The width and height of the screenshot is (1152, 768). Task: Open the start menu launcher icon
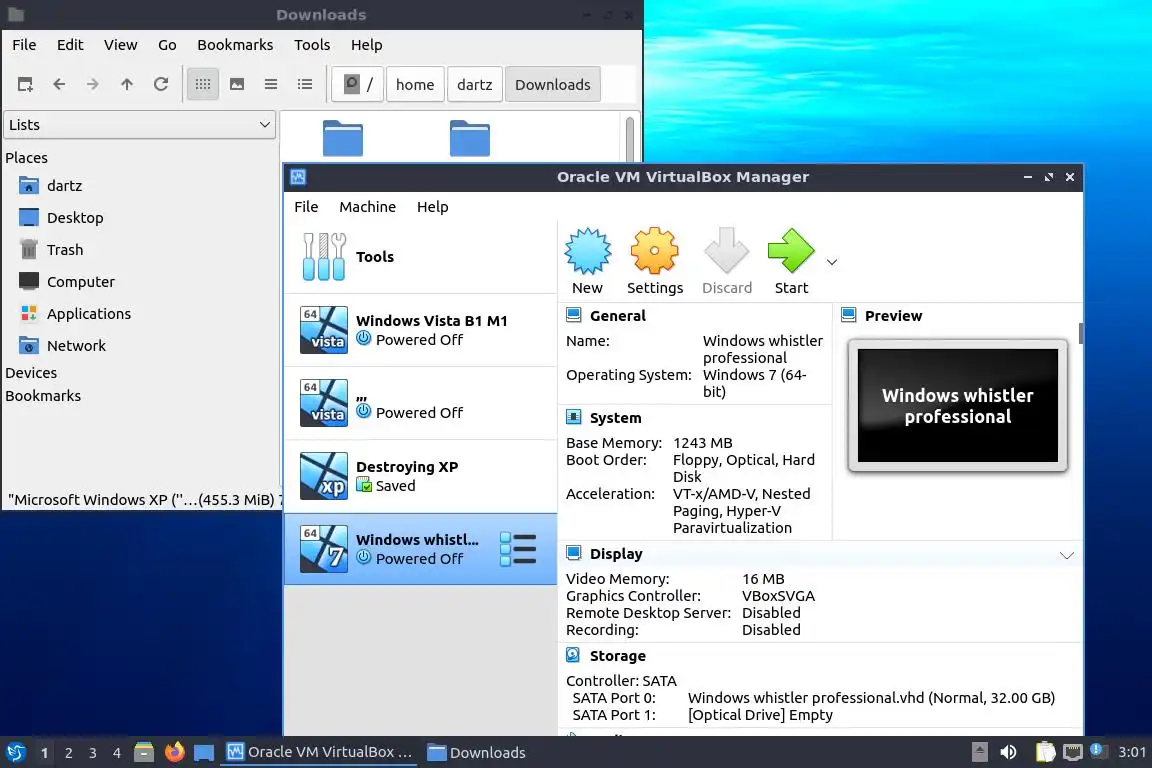pyautogui.click(x=15, y=752)
